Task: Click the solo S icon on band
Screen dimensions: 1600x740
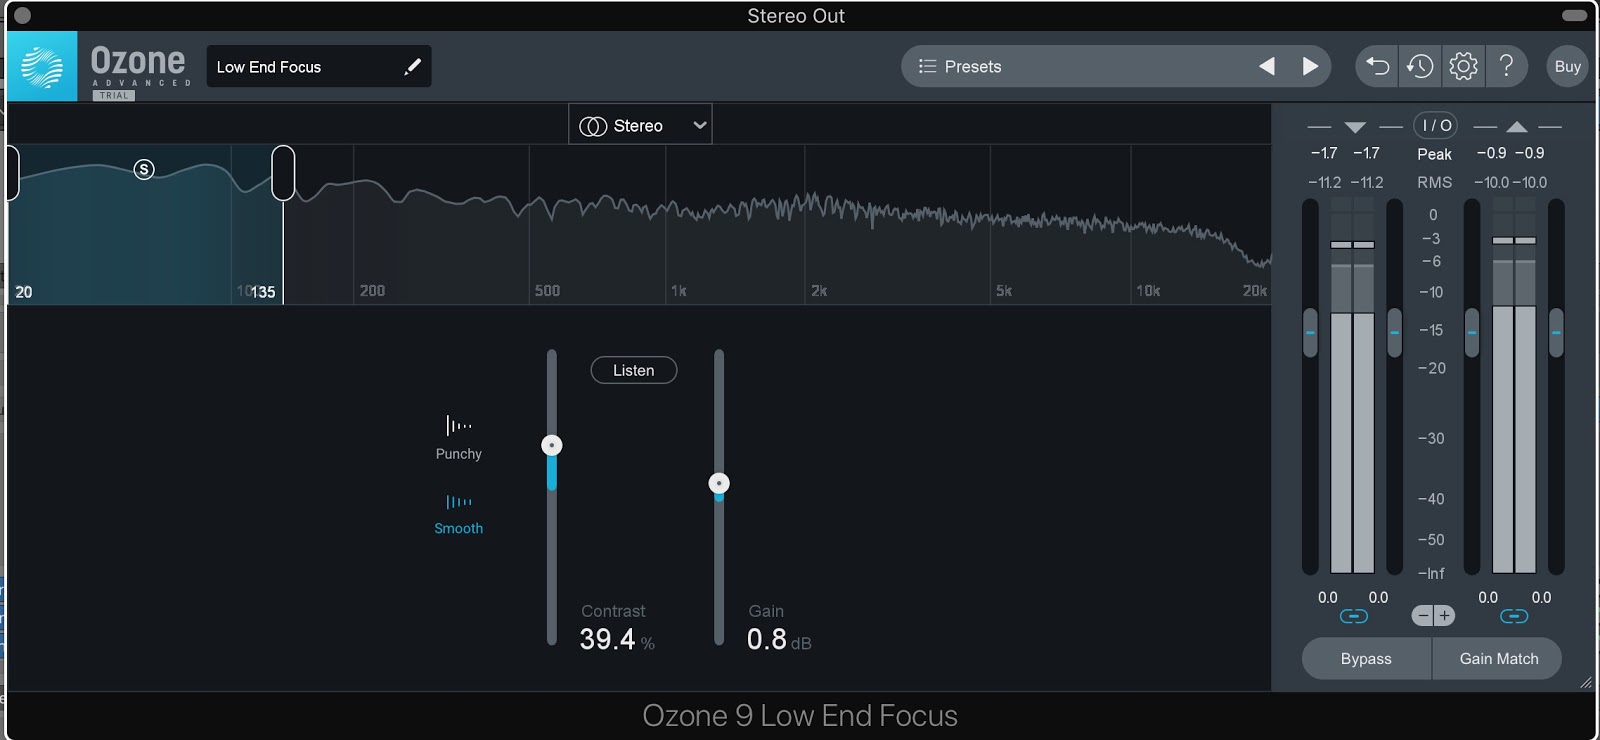Action: tap(144, 169)
